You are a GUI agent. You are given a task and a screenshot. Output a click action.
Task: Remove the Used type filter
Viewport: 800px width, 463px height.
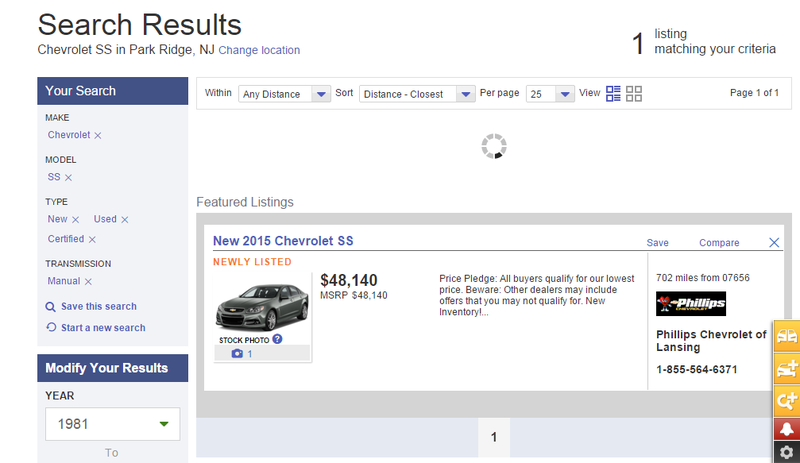point(124,220)
